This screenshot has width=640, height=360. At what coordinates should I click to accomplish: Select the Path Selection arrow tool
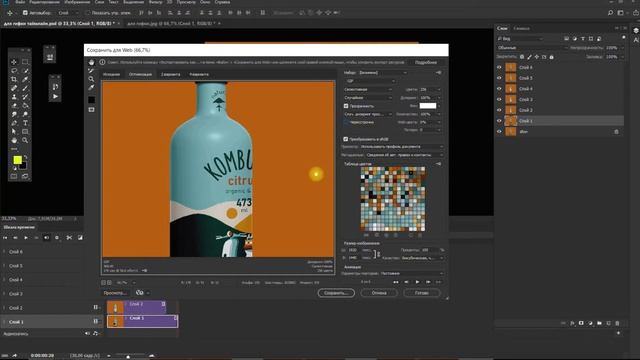14,131
